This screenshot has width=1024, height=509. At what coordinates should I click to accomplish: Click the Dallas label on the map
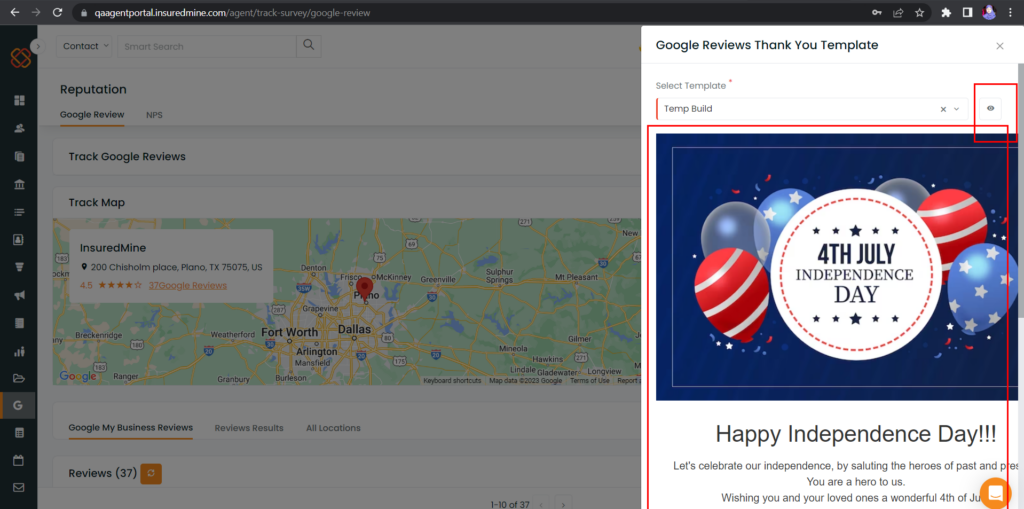click(x=354, y=331)
